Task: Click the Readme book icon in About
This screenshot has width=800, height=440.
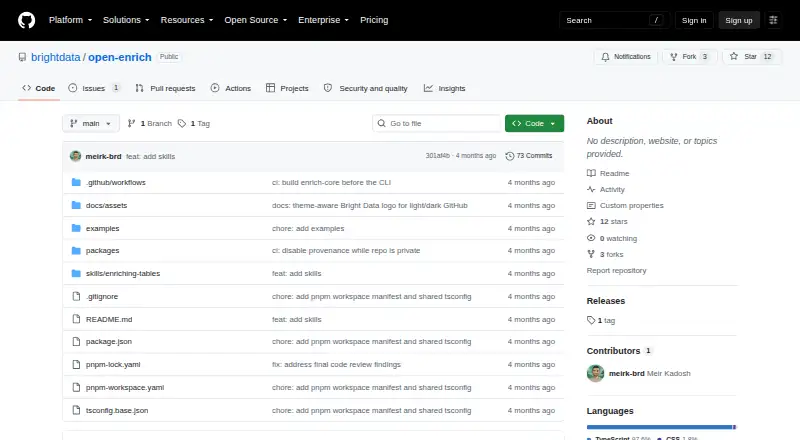Action: coord(591,173)
